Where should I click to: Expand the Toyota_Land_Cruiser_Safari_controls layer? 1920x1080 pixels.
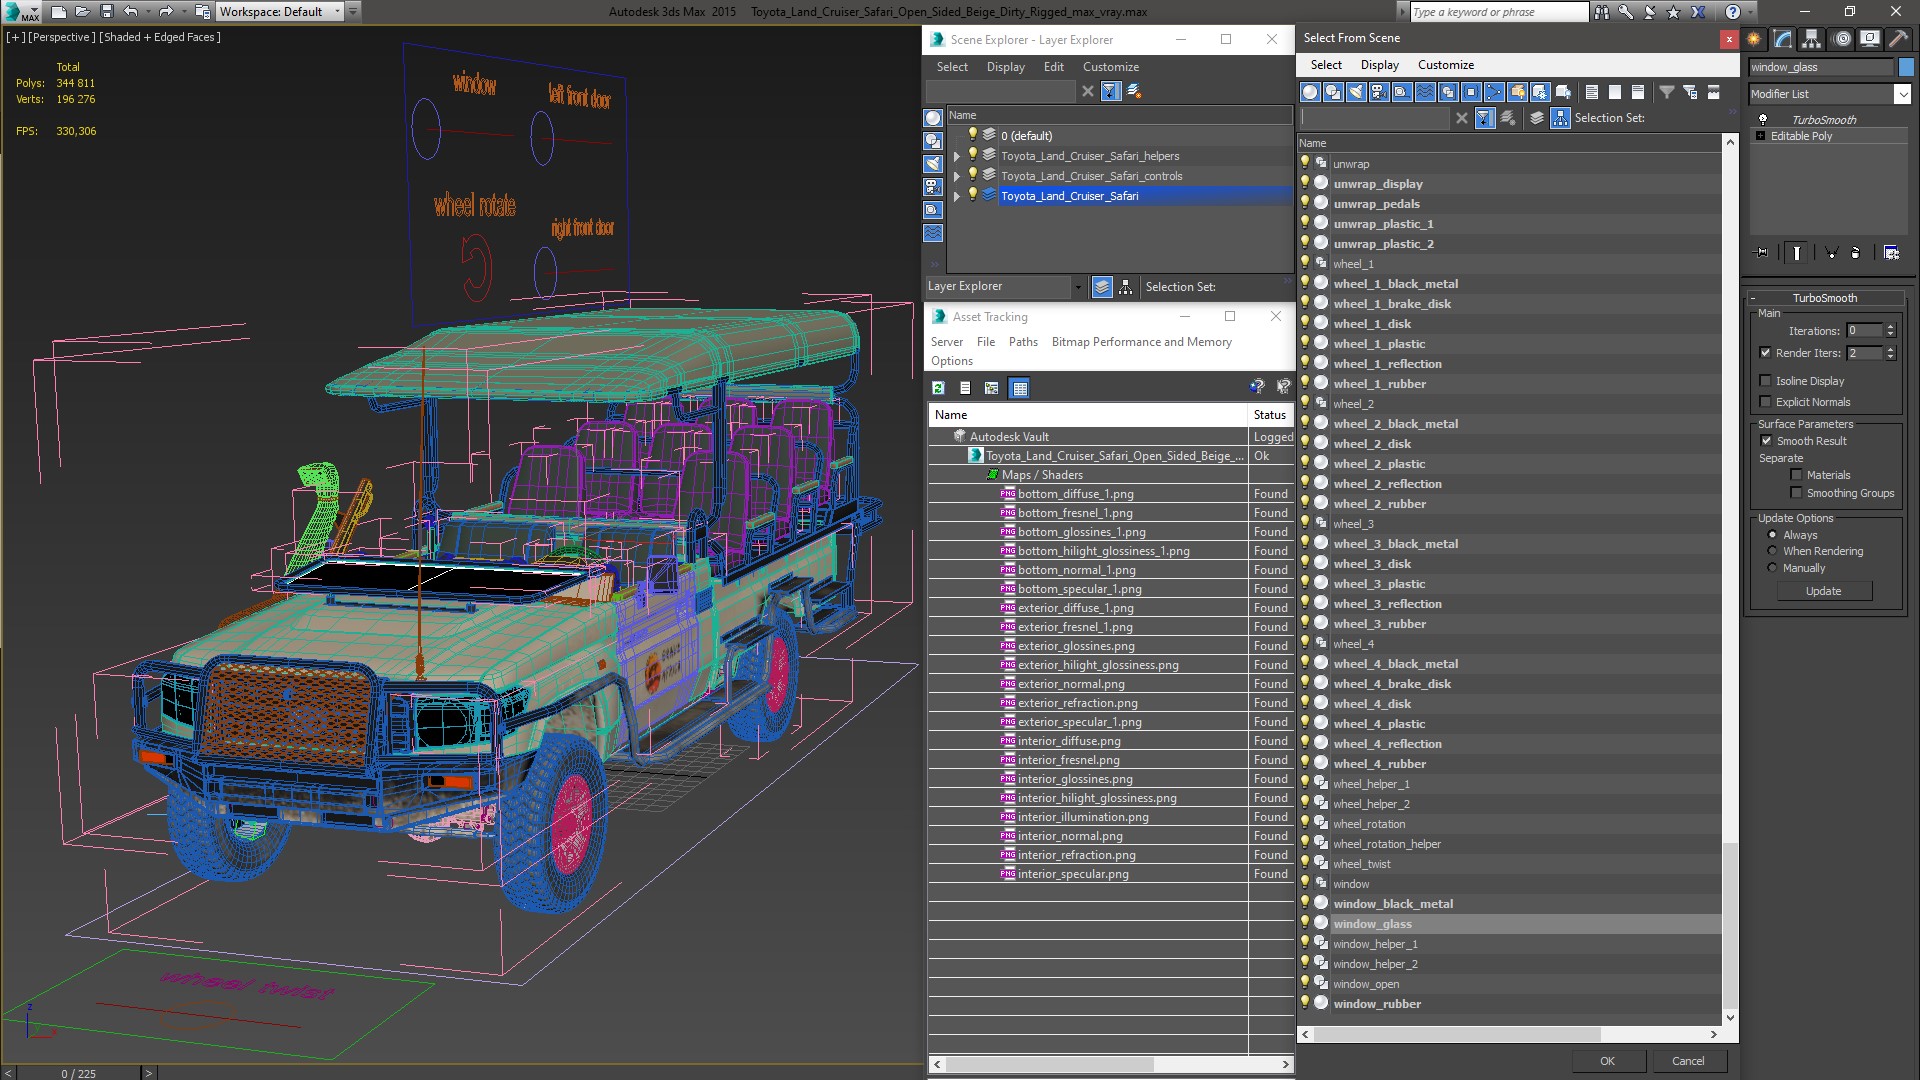[x=956, y=176]
